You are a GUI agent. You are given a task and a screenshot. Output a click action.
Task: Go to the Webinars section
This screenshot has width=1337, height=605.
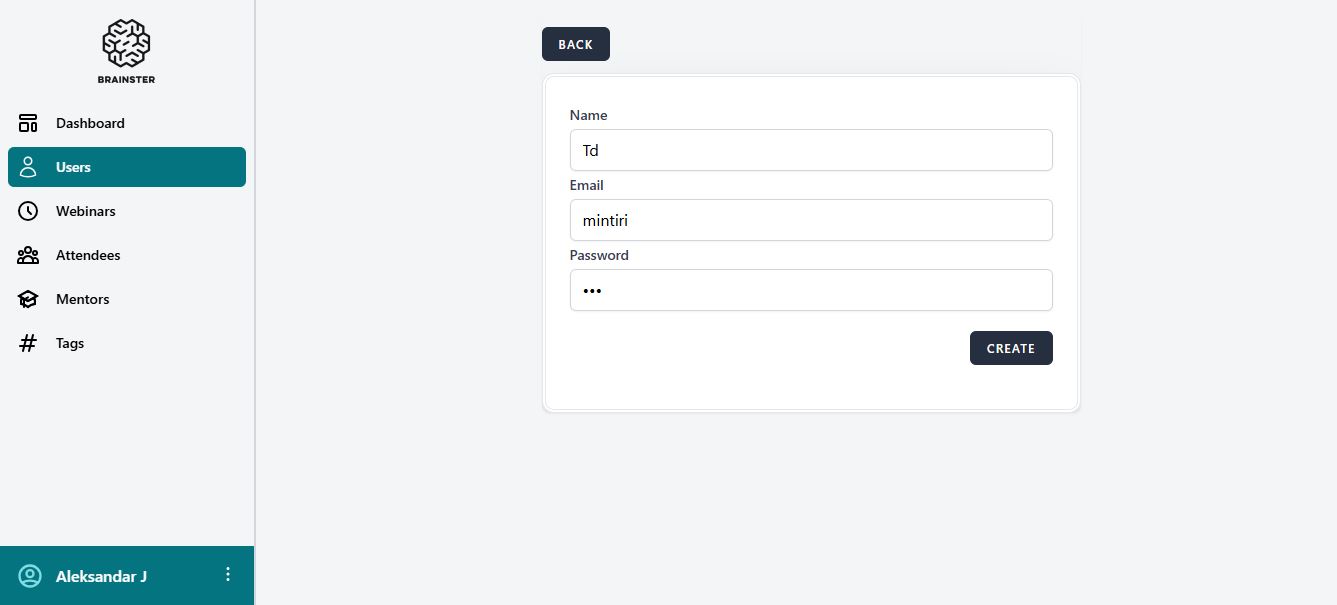(86, 211)
